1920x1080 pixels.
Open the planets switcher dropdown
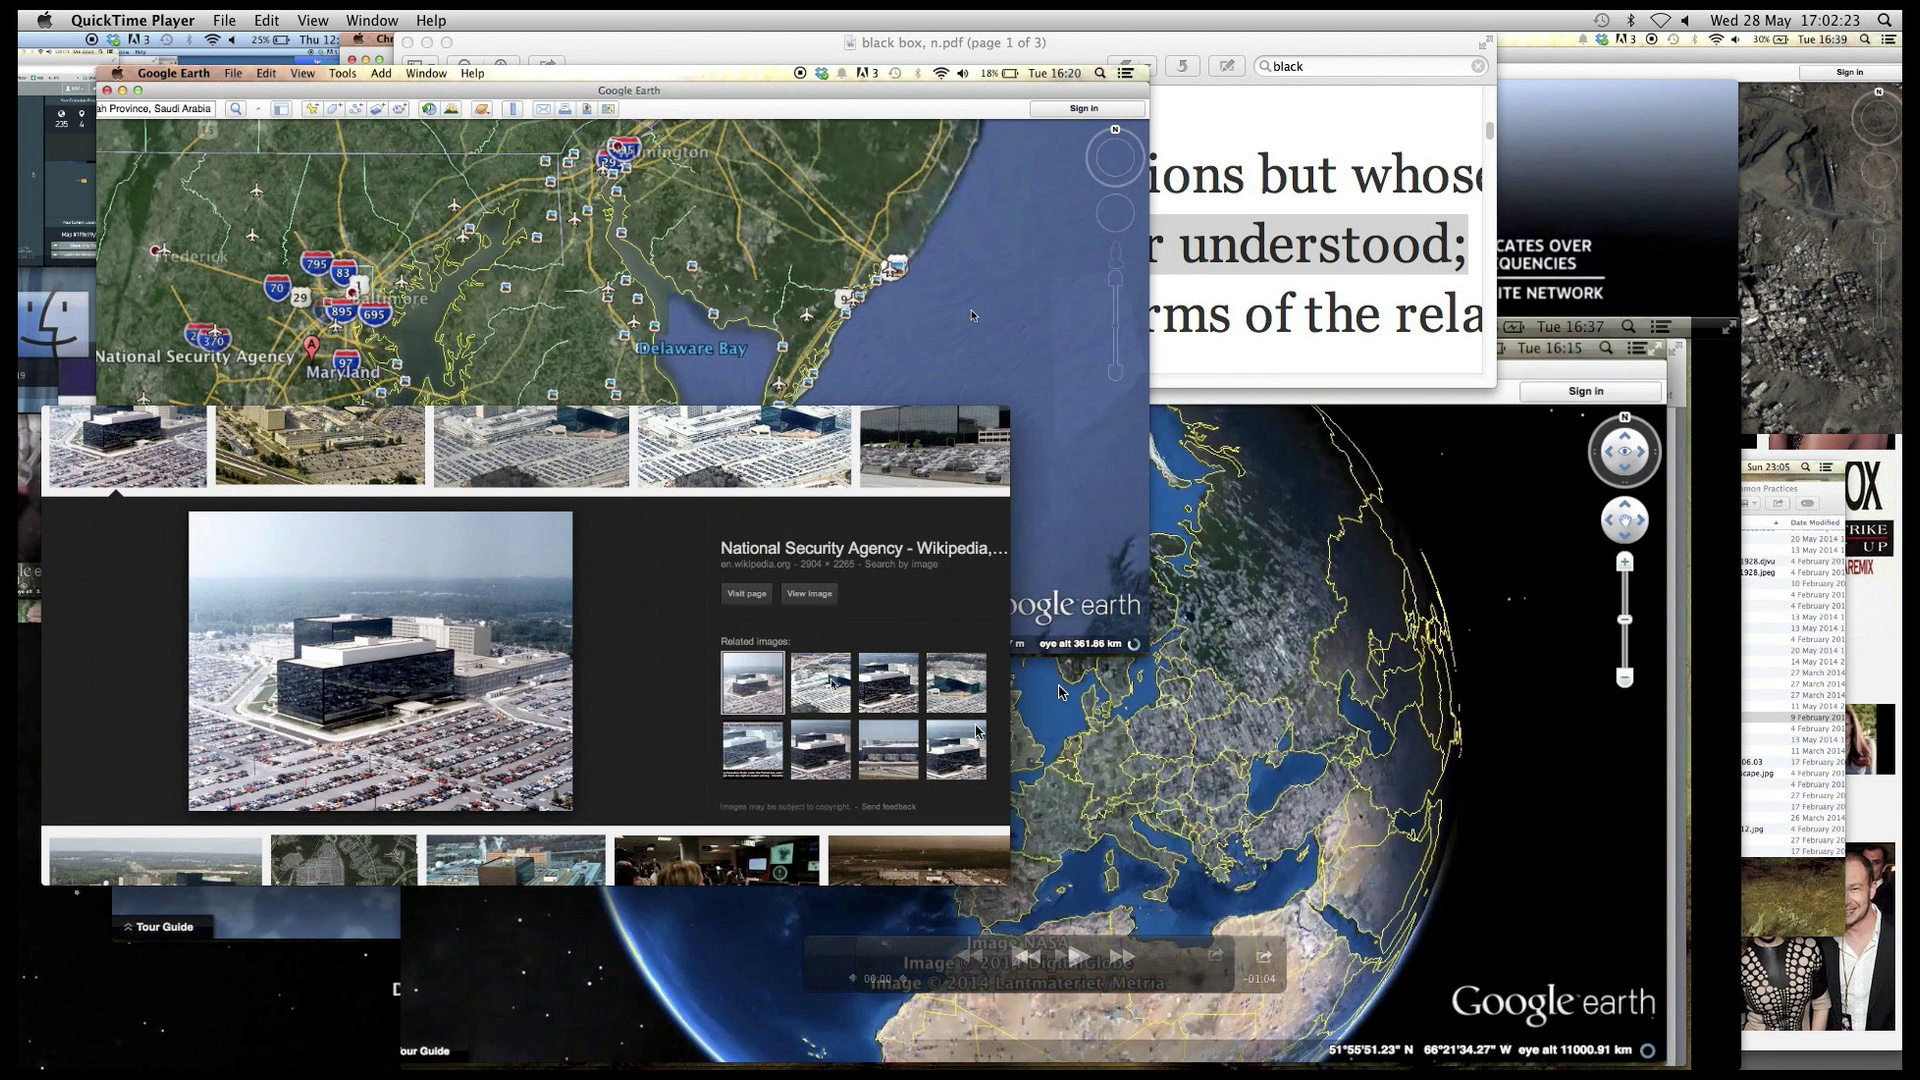click(x=482, y=109)
